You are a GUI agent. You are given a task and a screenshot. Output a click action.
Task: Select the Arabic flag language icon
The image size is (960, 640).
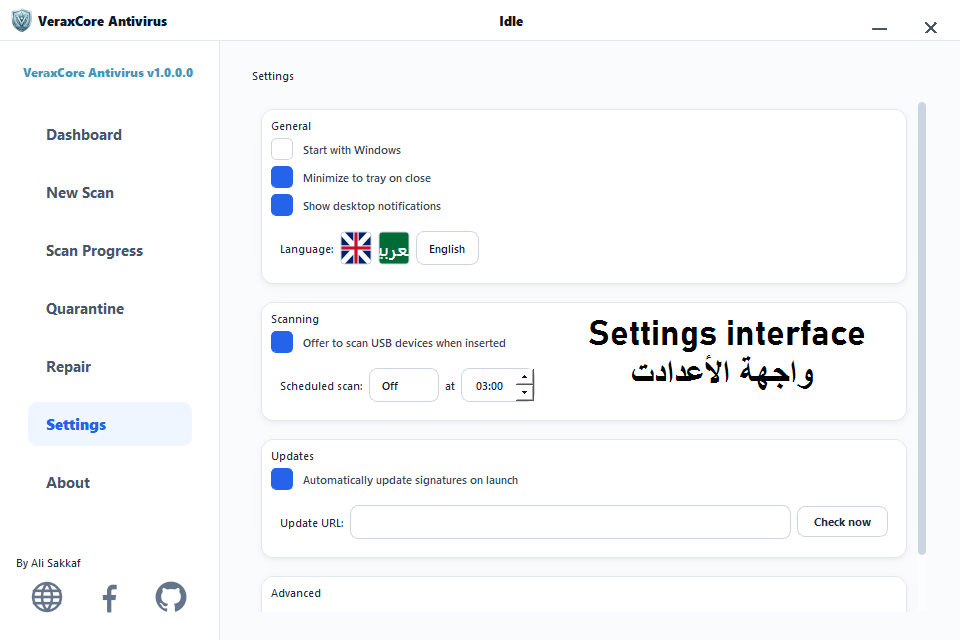[394, 248]
